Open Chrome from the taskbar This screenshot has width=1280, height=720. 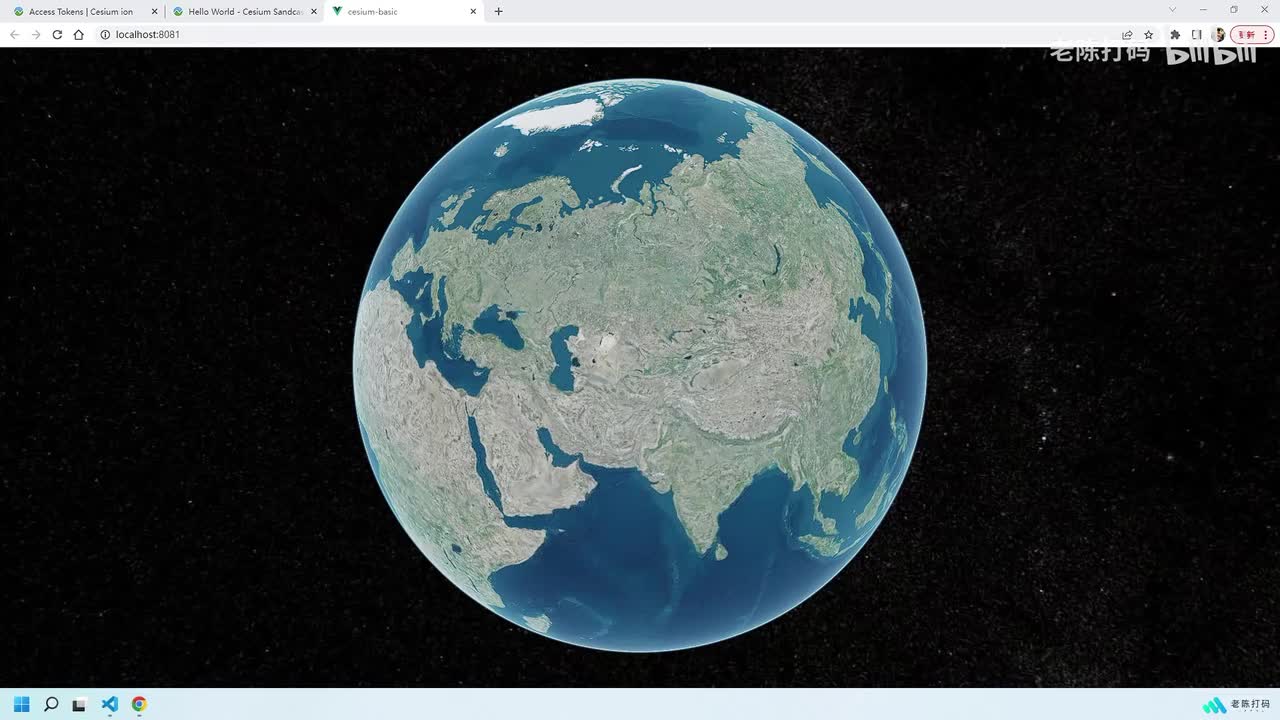139,704
